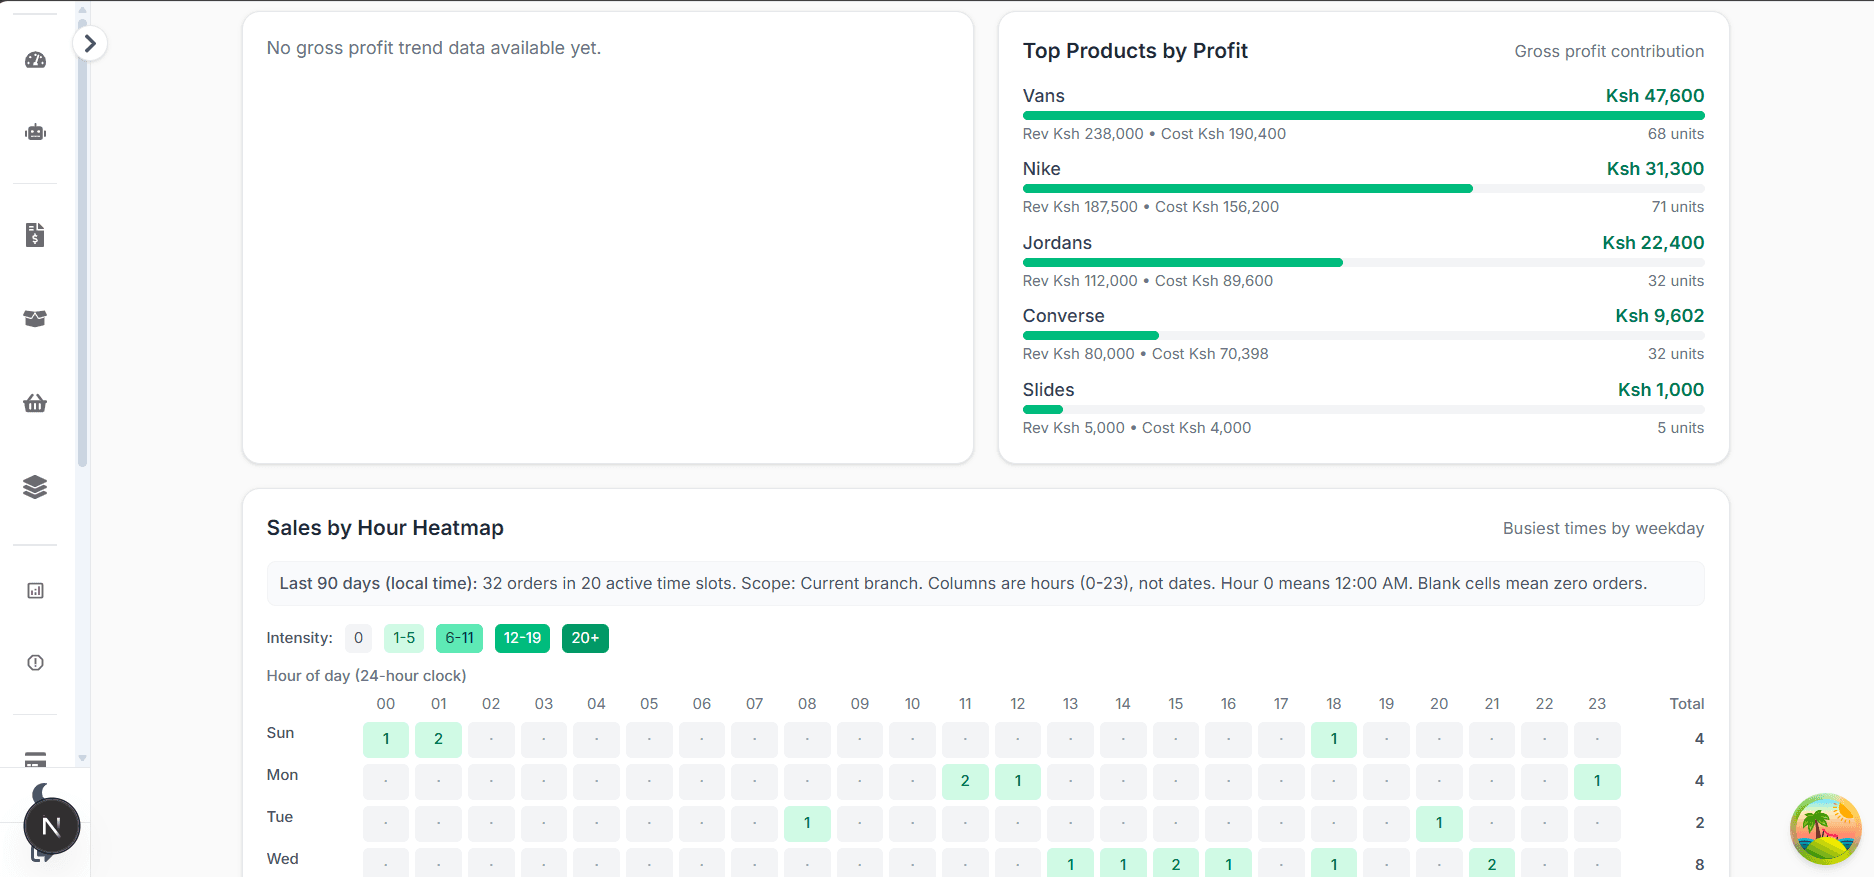The height and width of the screenshot is (877, 1874).
Task: Click the Vans profit progress bar
Action: click(1363, 116)
